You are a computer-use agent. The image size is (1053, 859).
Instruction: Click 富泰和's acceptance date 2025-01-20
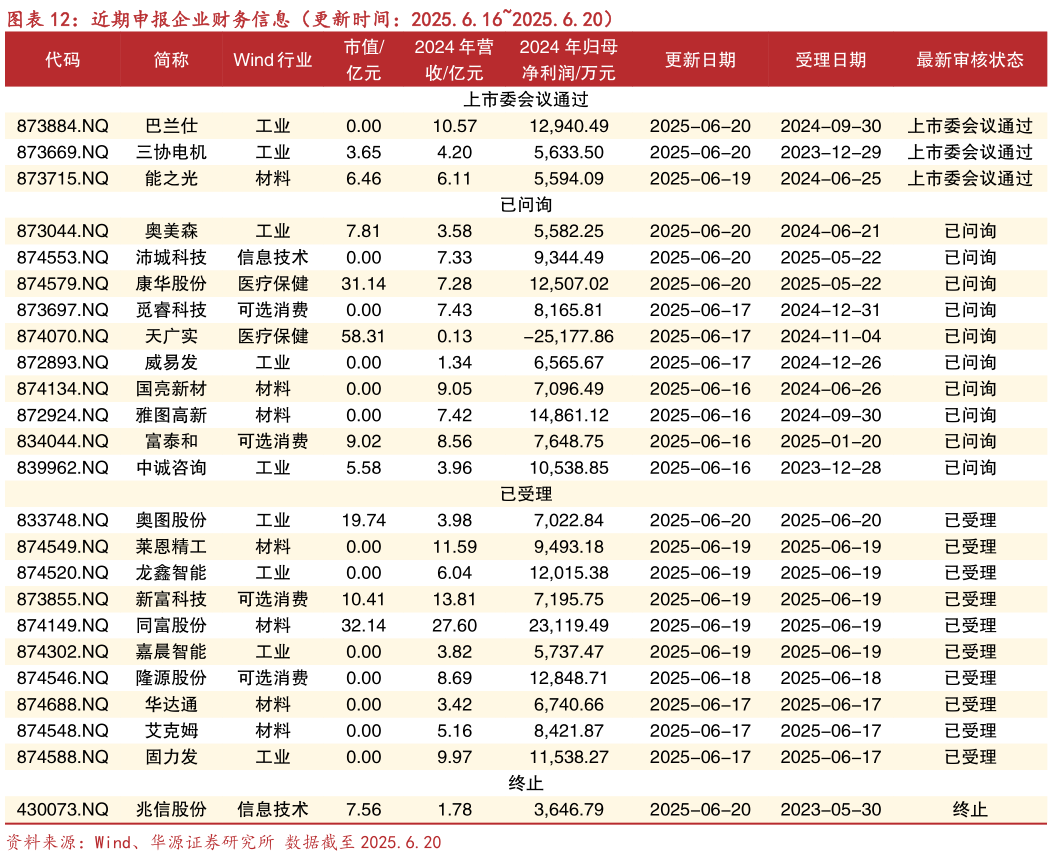point(830,441)
